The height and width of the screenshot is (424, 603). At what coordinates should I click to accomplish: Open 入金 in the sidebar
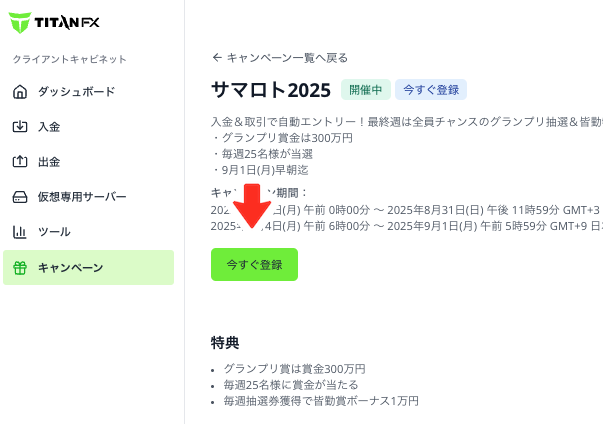pyautogui.click(x=88, y=126)
